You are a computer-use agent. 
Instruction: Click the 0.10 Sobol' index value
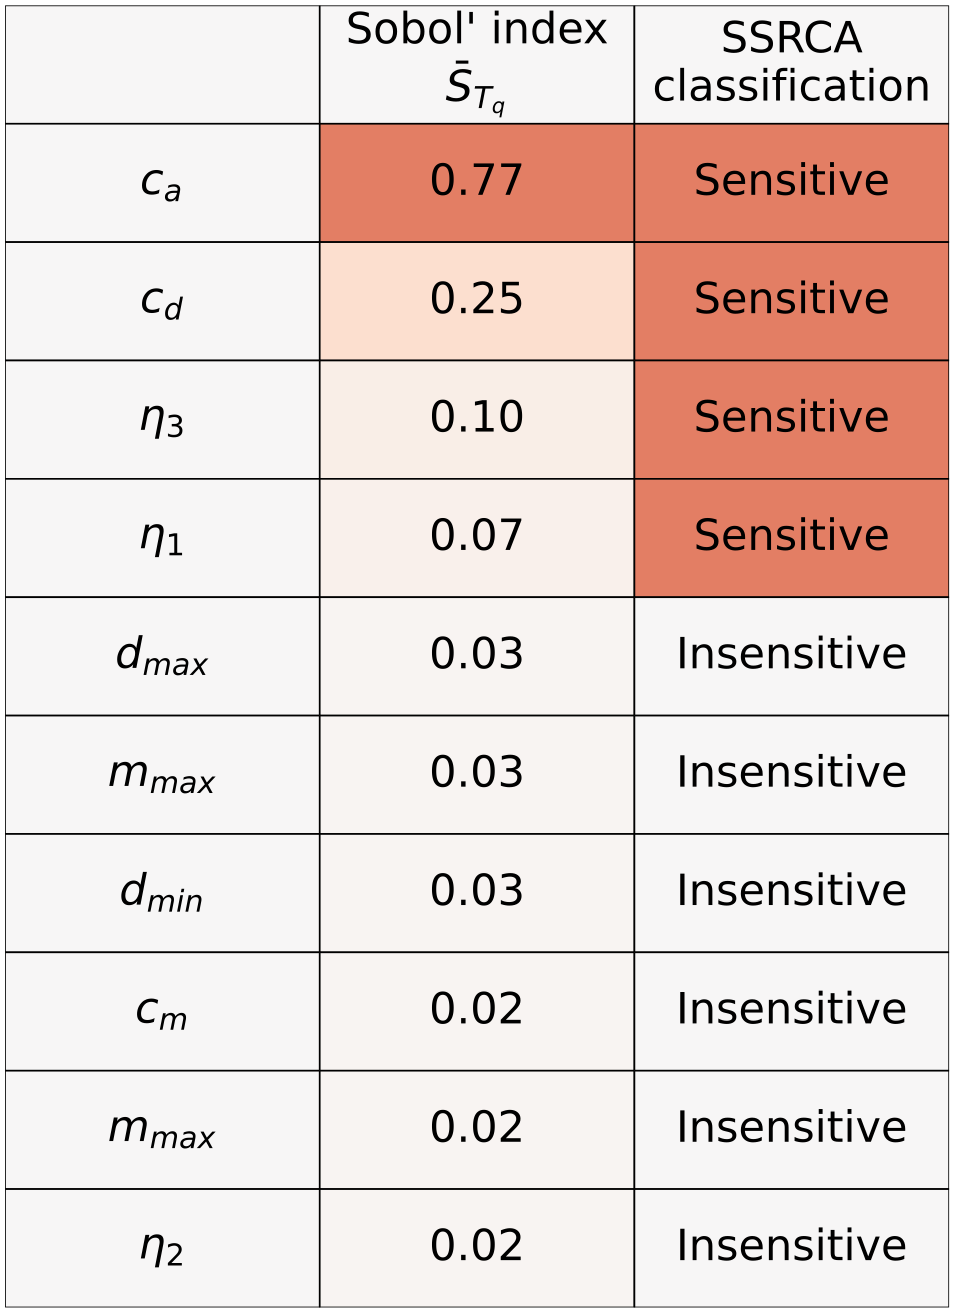(477, 419)
